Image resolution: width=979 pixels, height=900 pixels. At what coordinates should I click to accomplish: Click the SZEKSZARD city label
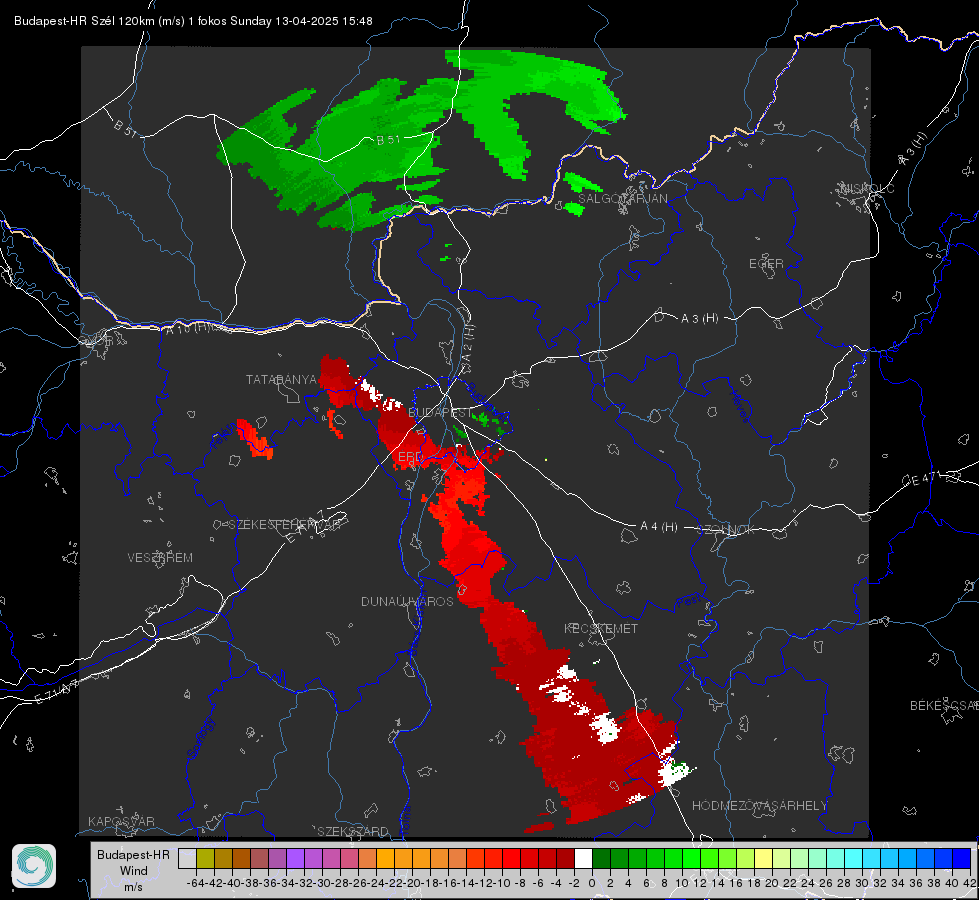tap(353, 831)
